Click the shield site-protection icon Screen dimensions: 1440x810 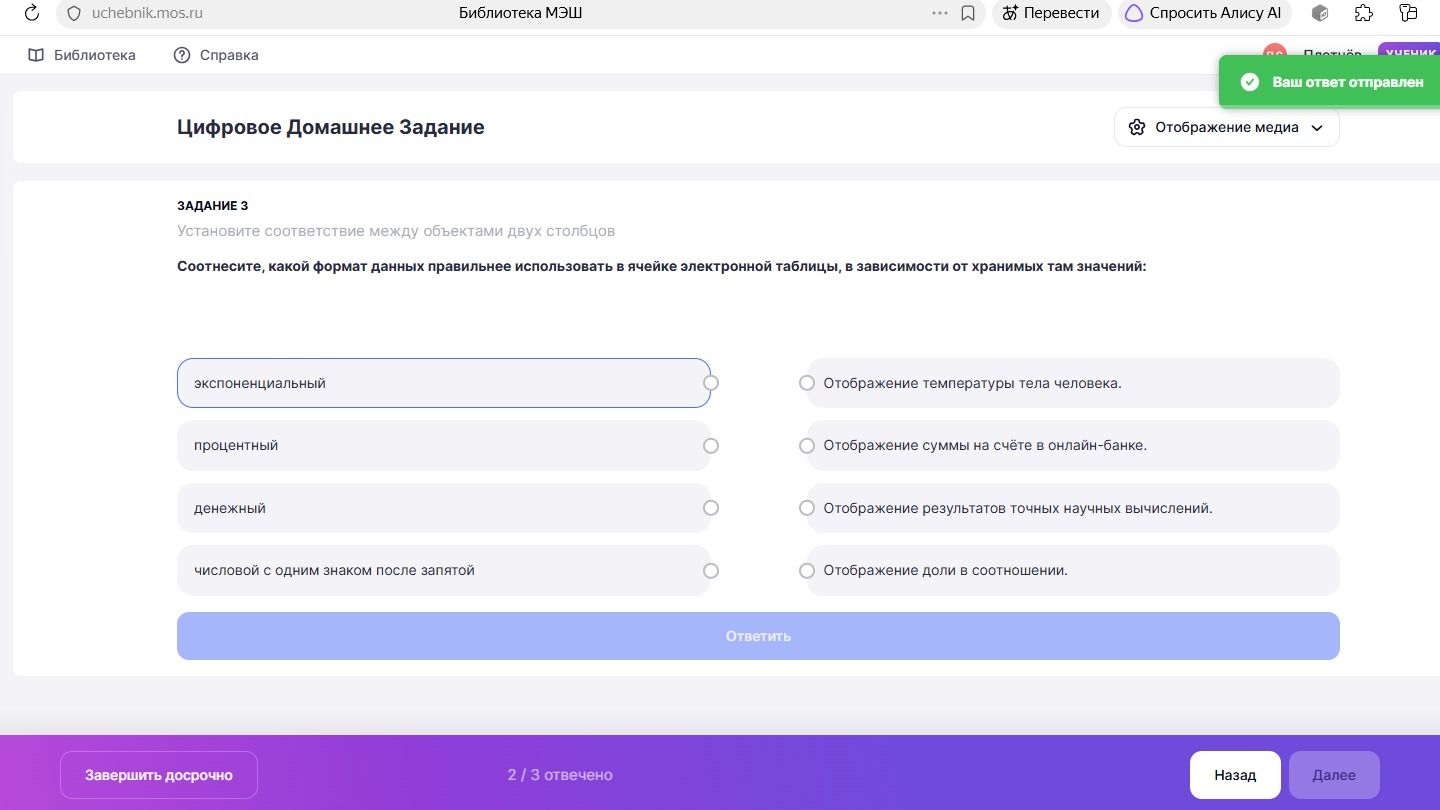[x=73, y=13]
